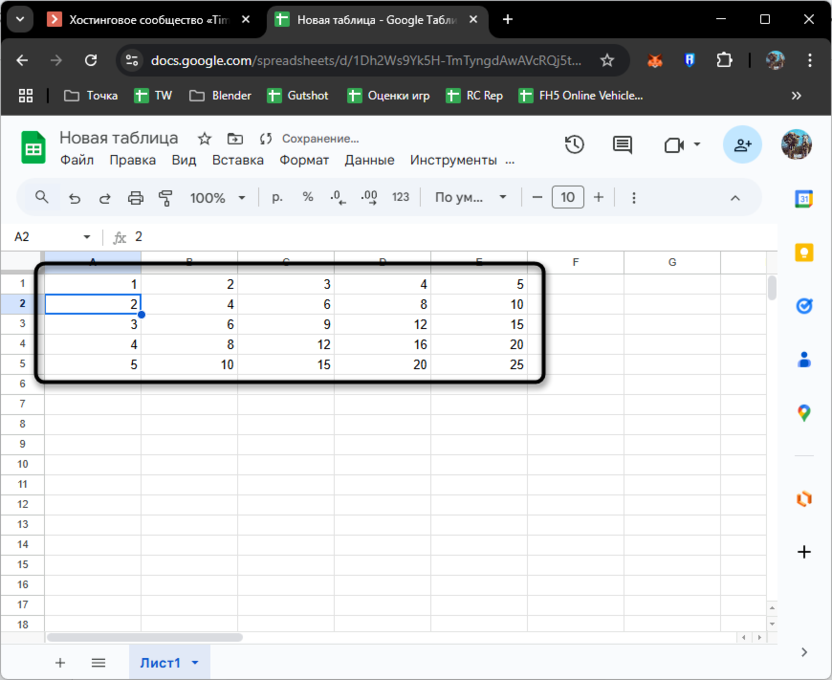Viewport: 832px width, 680px height.
Task: Click the cell containing 25
Action: (x=479, y=364)
